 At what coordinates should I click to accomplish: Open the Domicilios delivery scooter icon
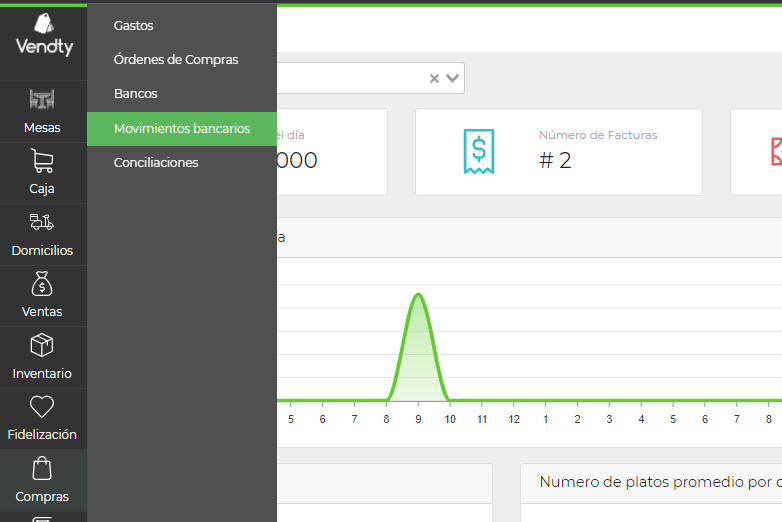[42, 222]
